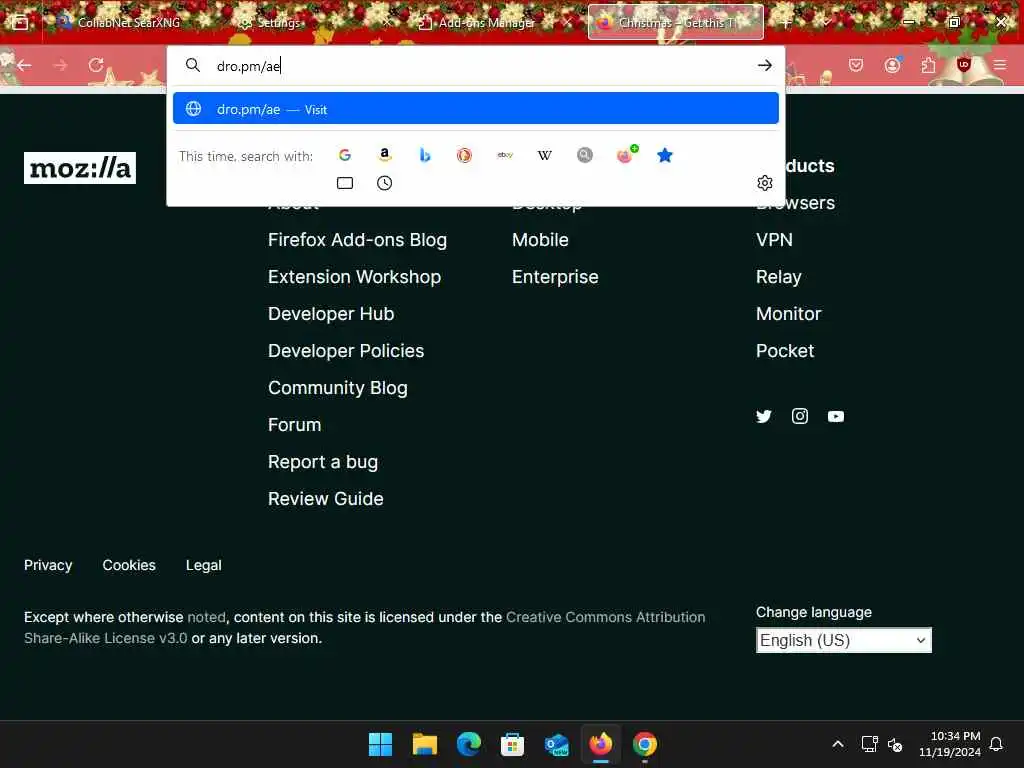Viewport: 1024px width, 768px height.
Task: Search this time with eBay
Action: pyautogui.click(x=505, y=155)
